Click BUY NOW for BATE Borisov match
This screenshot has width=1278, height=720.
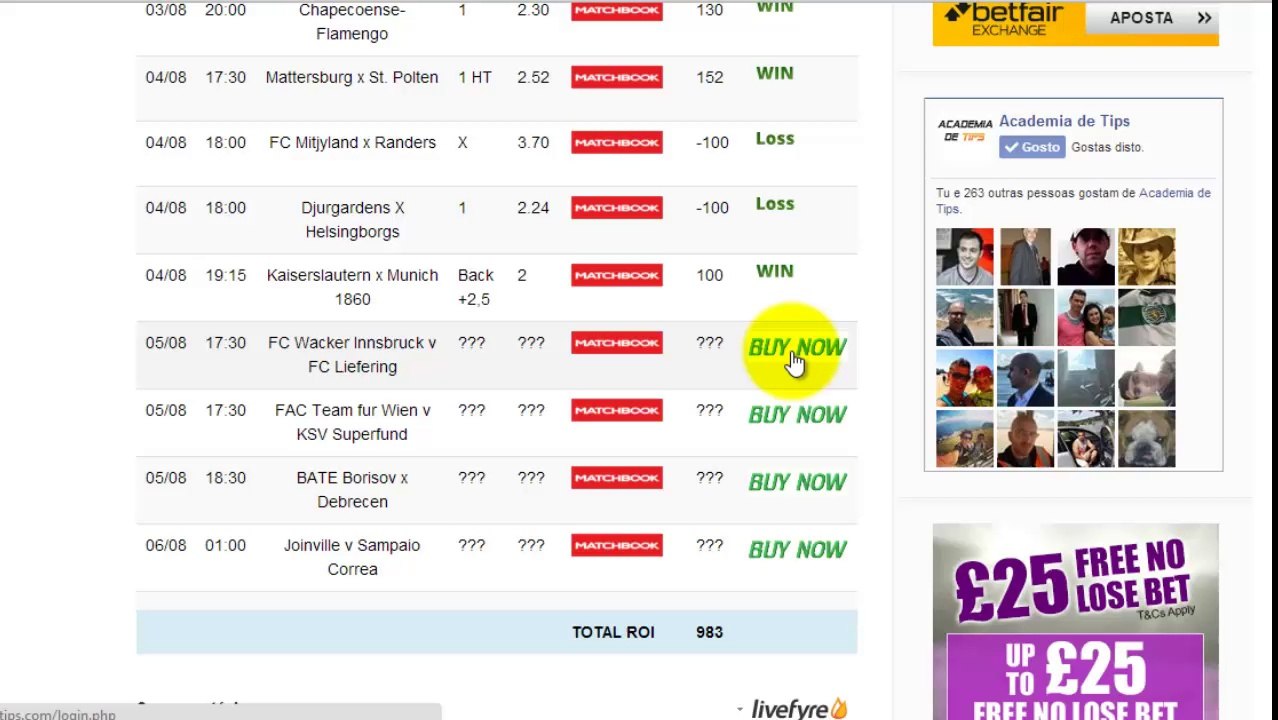point(797,482)
